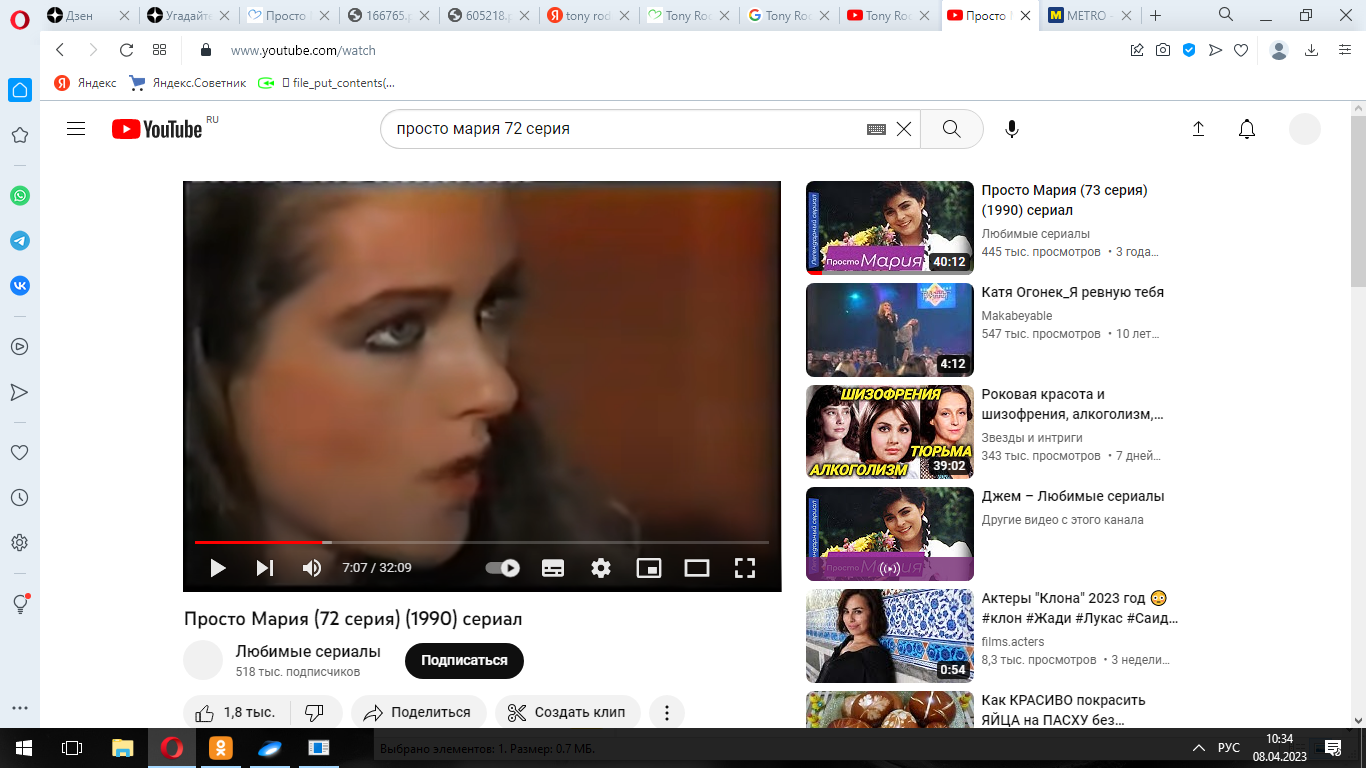The width and height of the screenshot is (1366, 768).
Task: Switch to theater mode
Action: pos(697,568)
